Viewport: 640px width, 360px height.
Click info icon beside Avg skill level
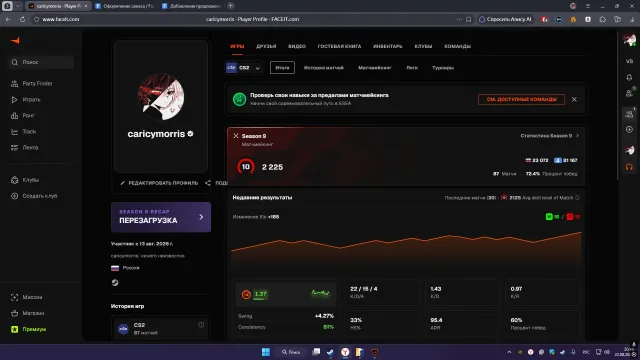click(x=577, y=198)
